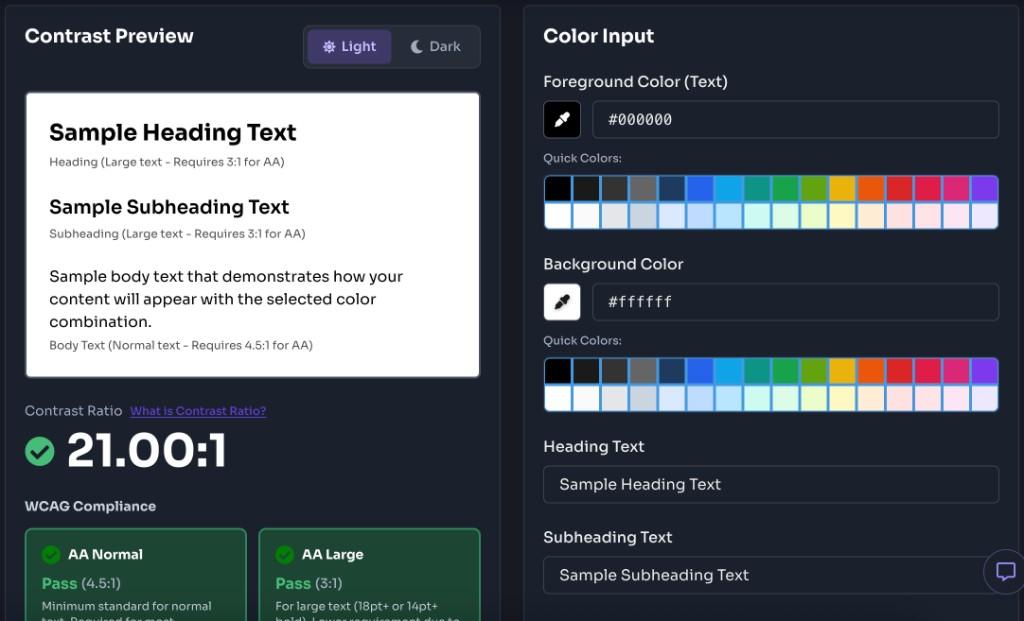Image resolution: width=1024 pixels, height=621 pixels.
Task: Pick purple foreground quick color
Action: coord(984,189)
